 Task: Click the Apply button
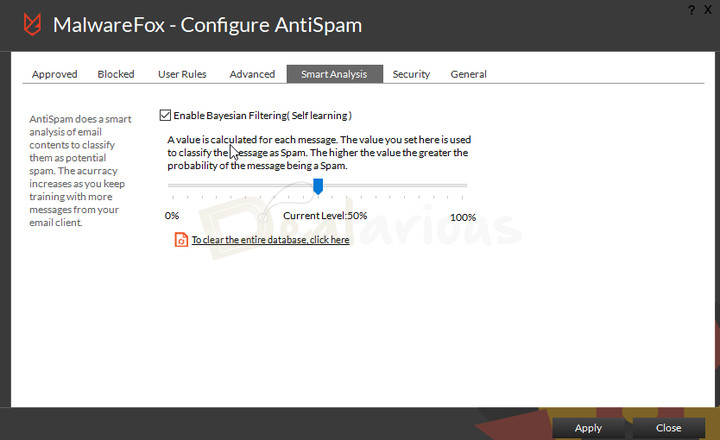588,428
